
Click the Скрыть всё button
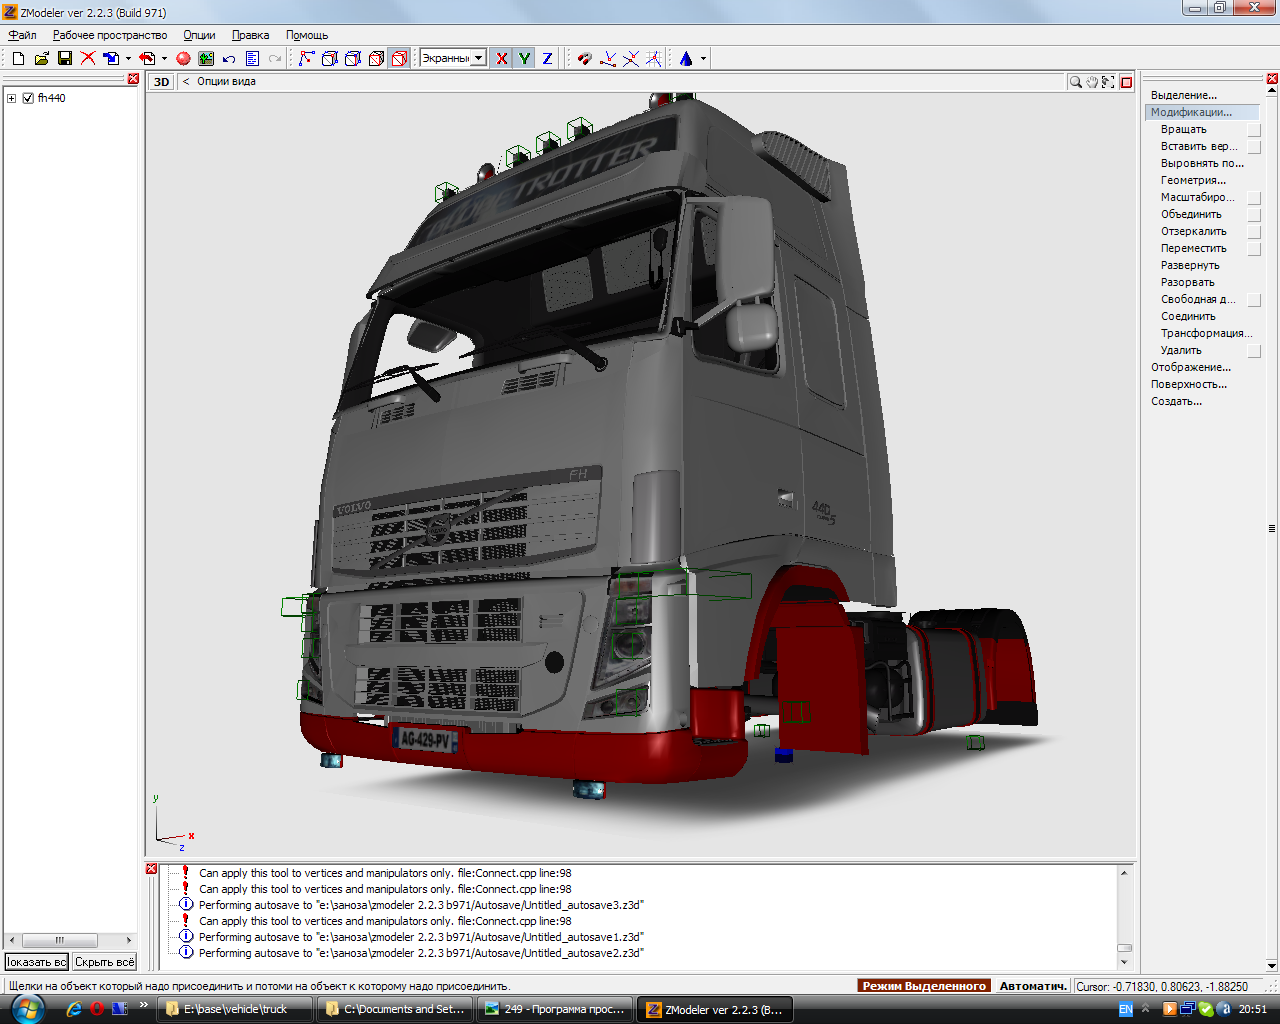click(x=104, y=962)
